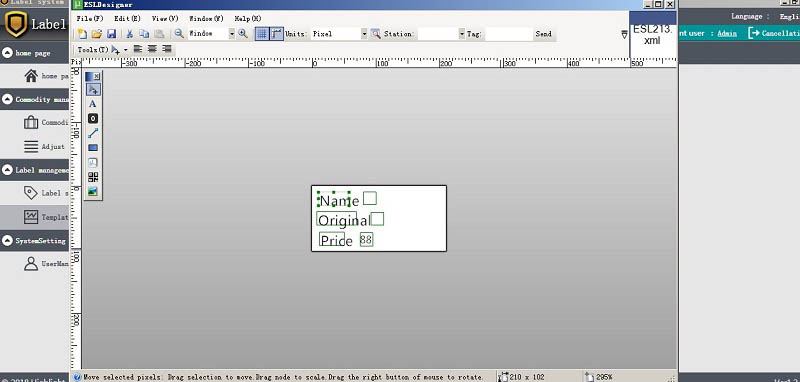Select the Text tool in toolbox

[x=93, y=104]
